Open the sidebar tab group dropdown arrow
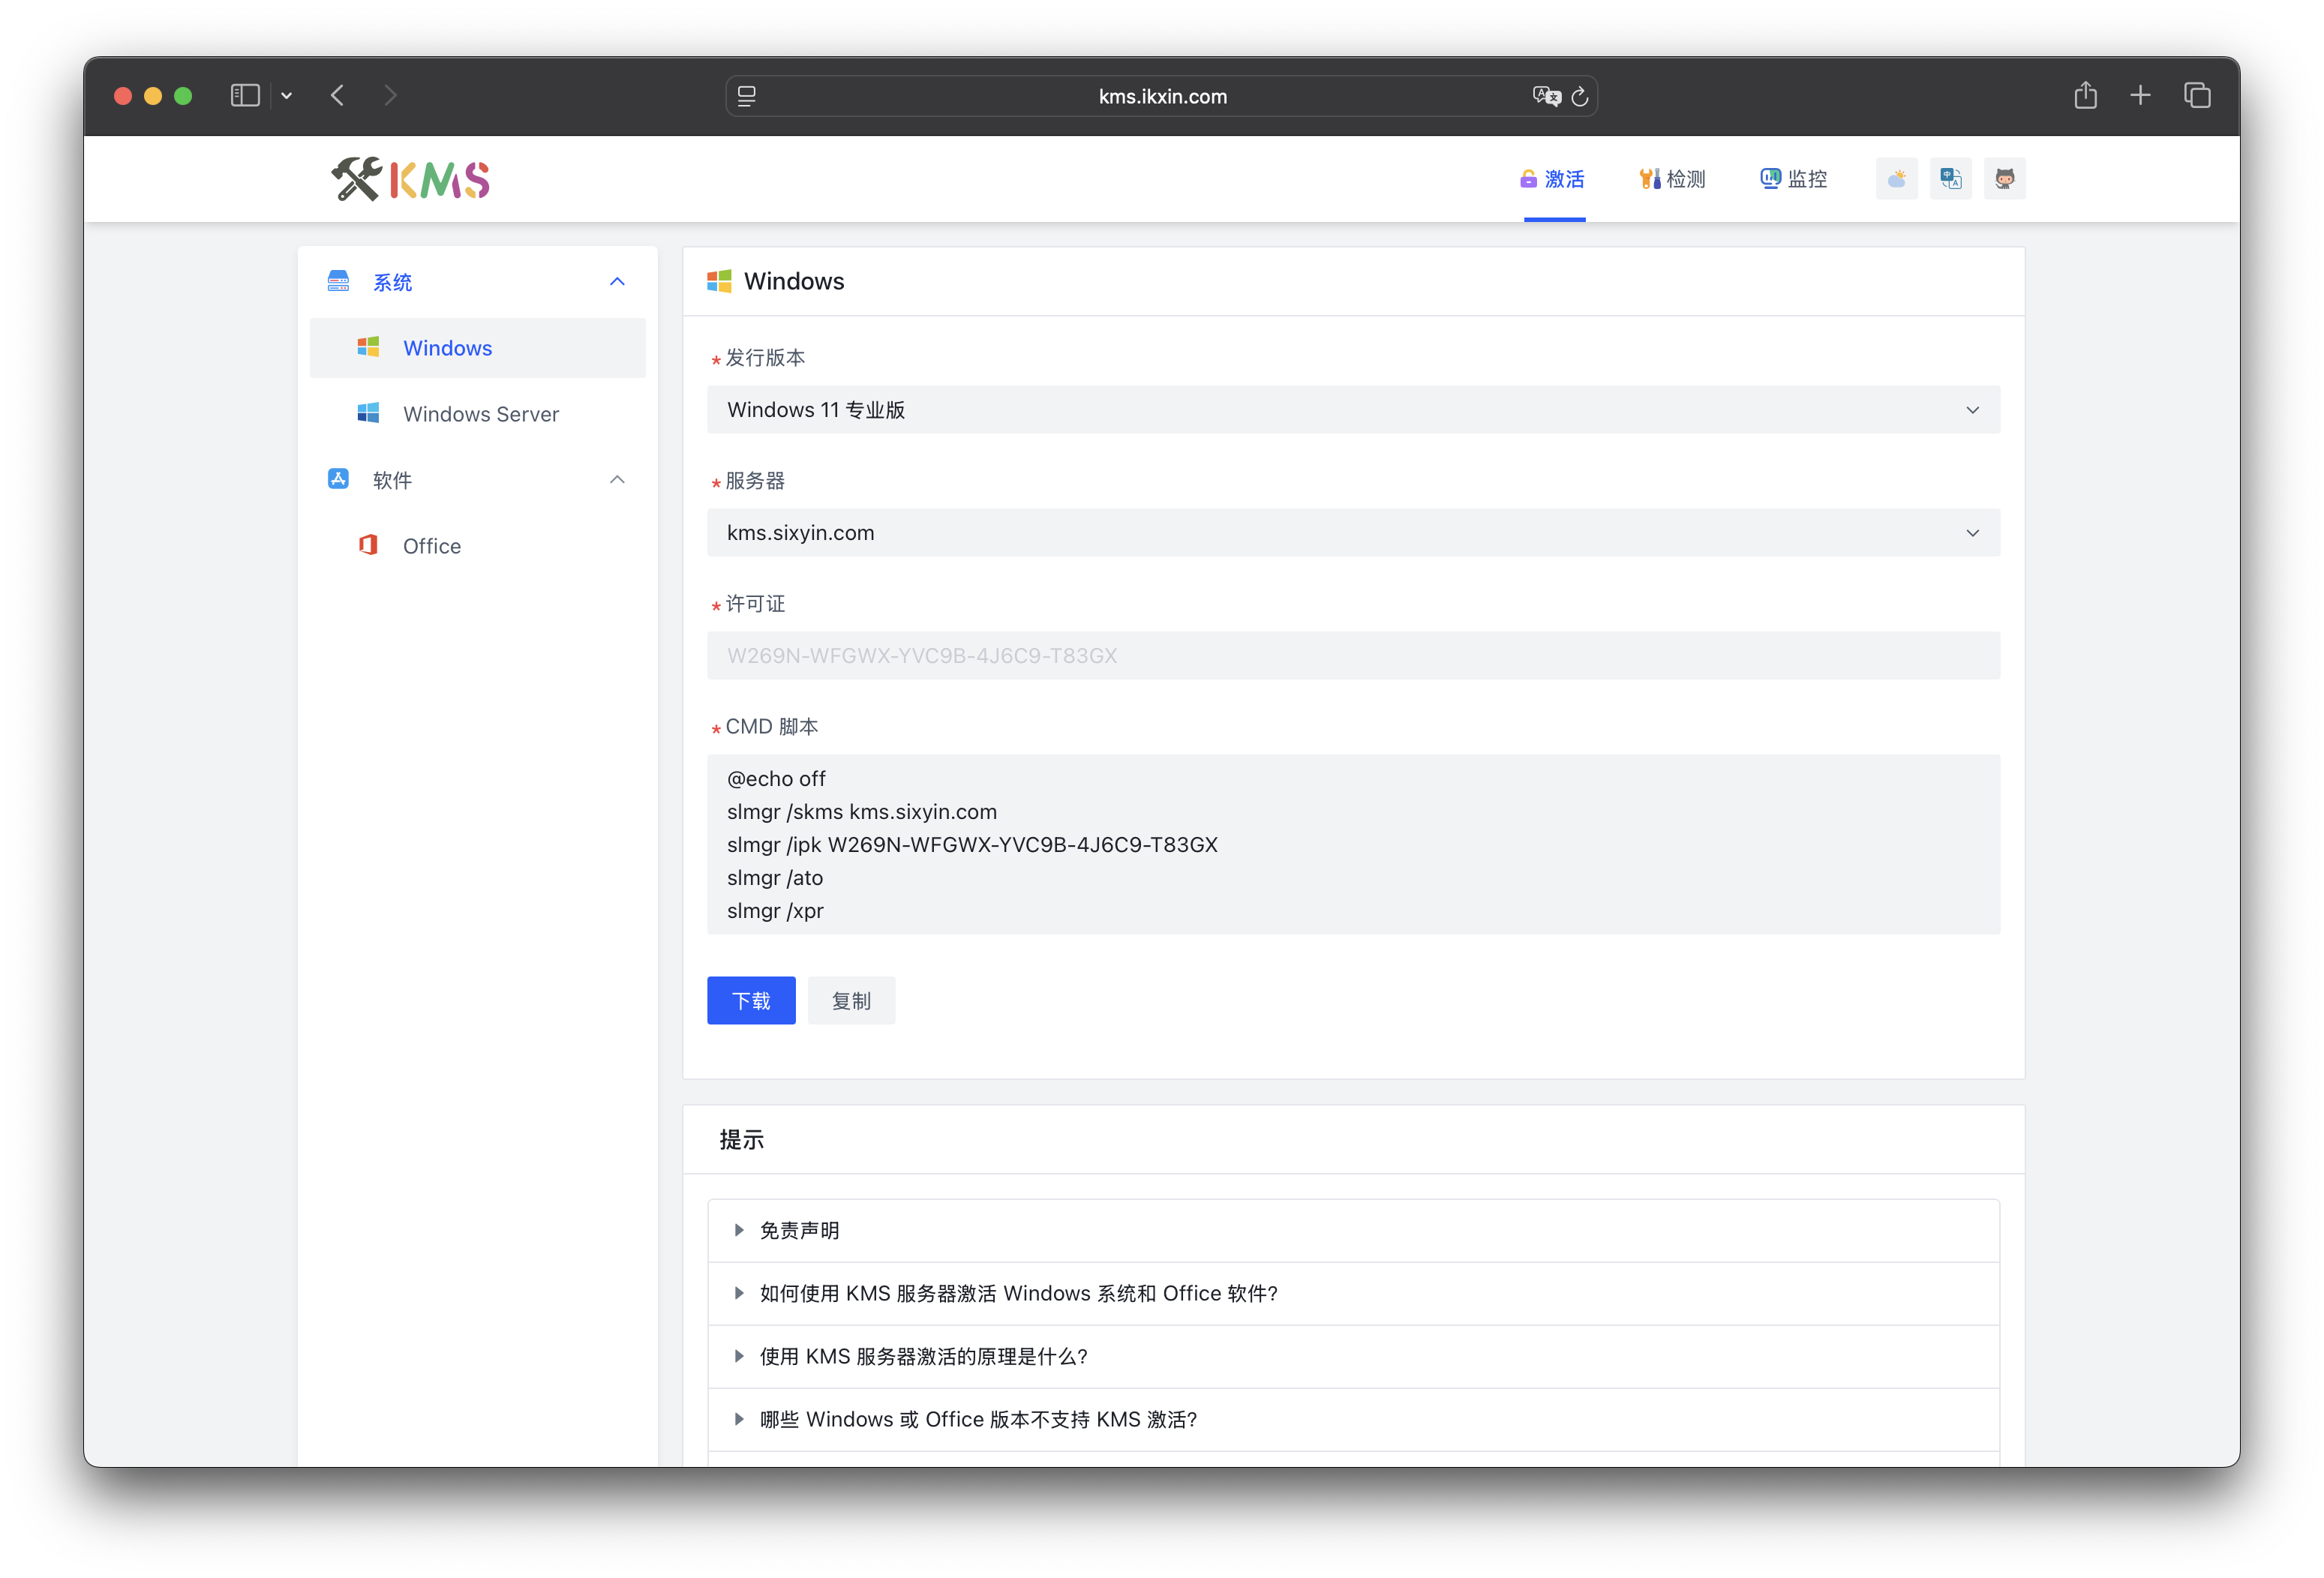The width and height of the screenshot is (2324, 1578). pyautogui.click(x=287, y=96)
